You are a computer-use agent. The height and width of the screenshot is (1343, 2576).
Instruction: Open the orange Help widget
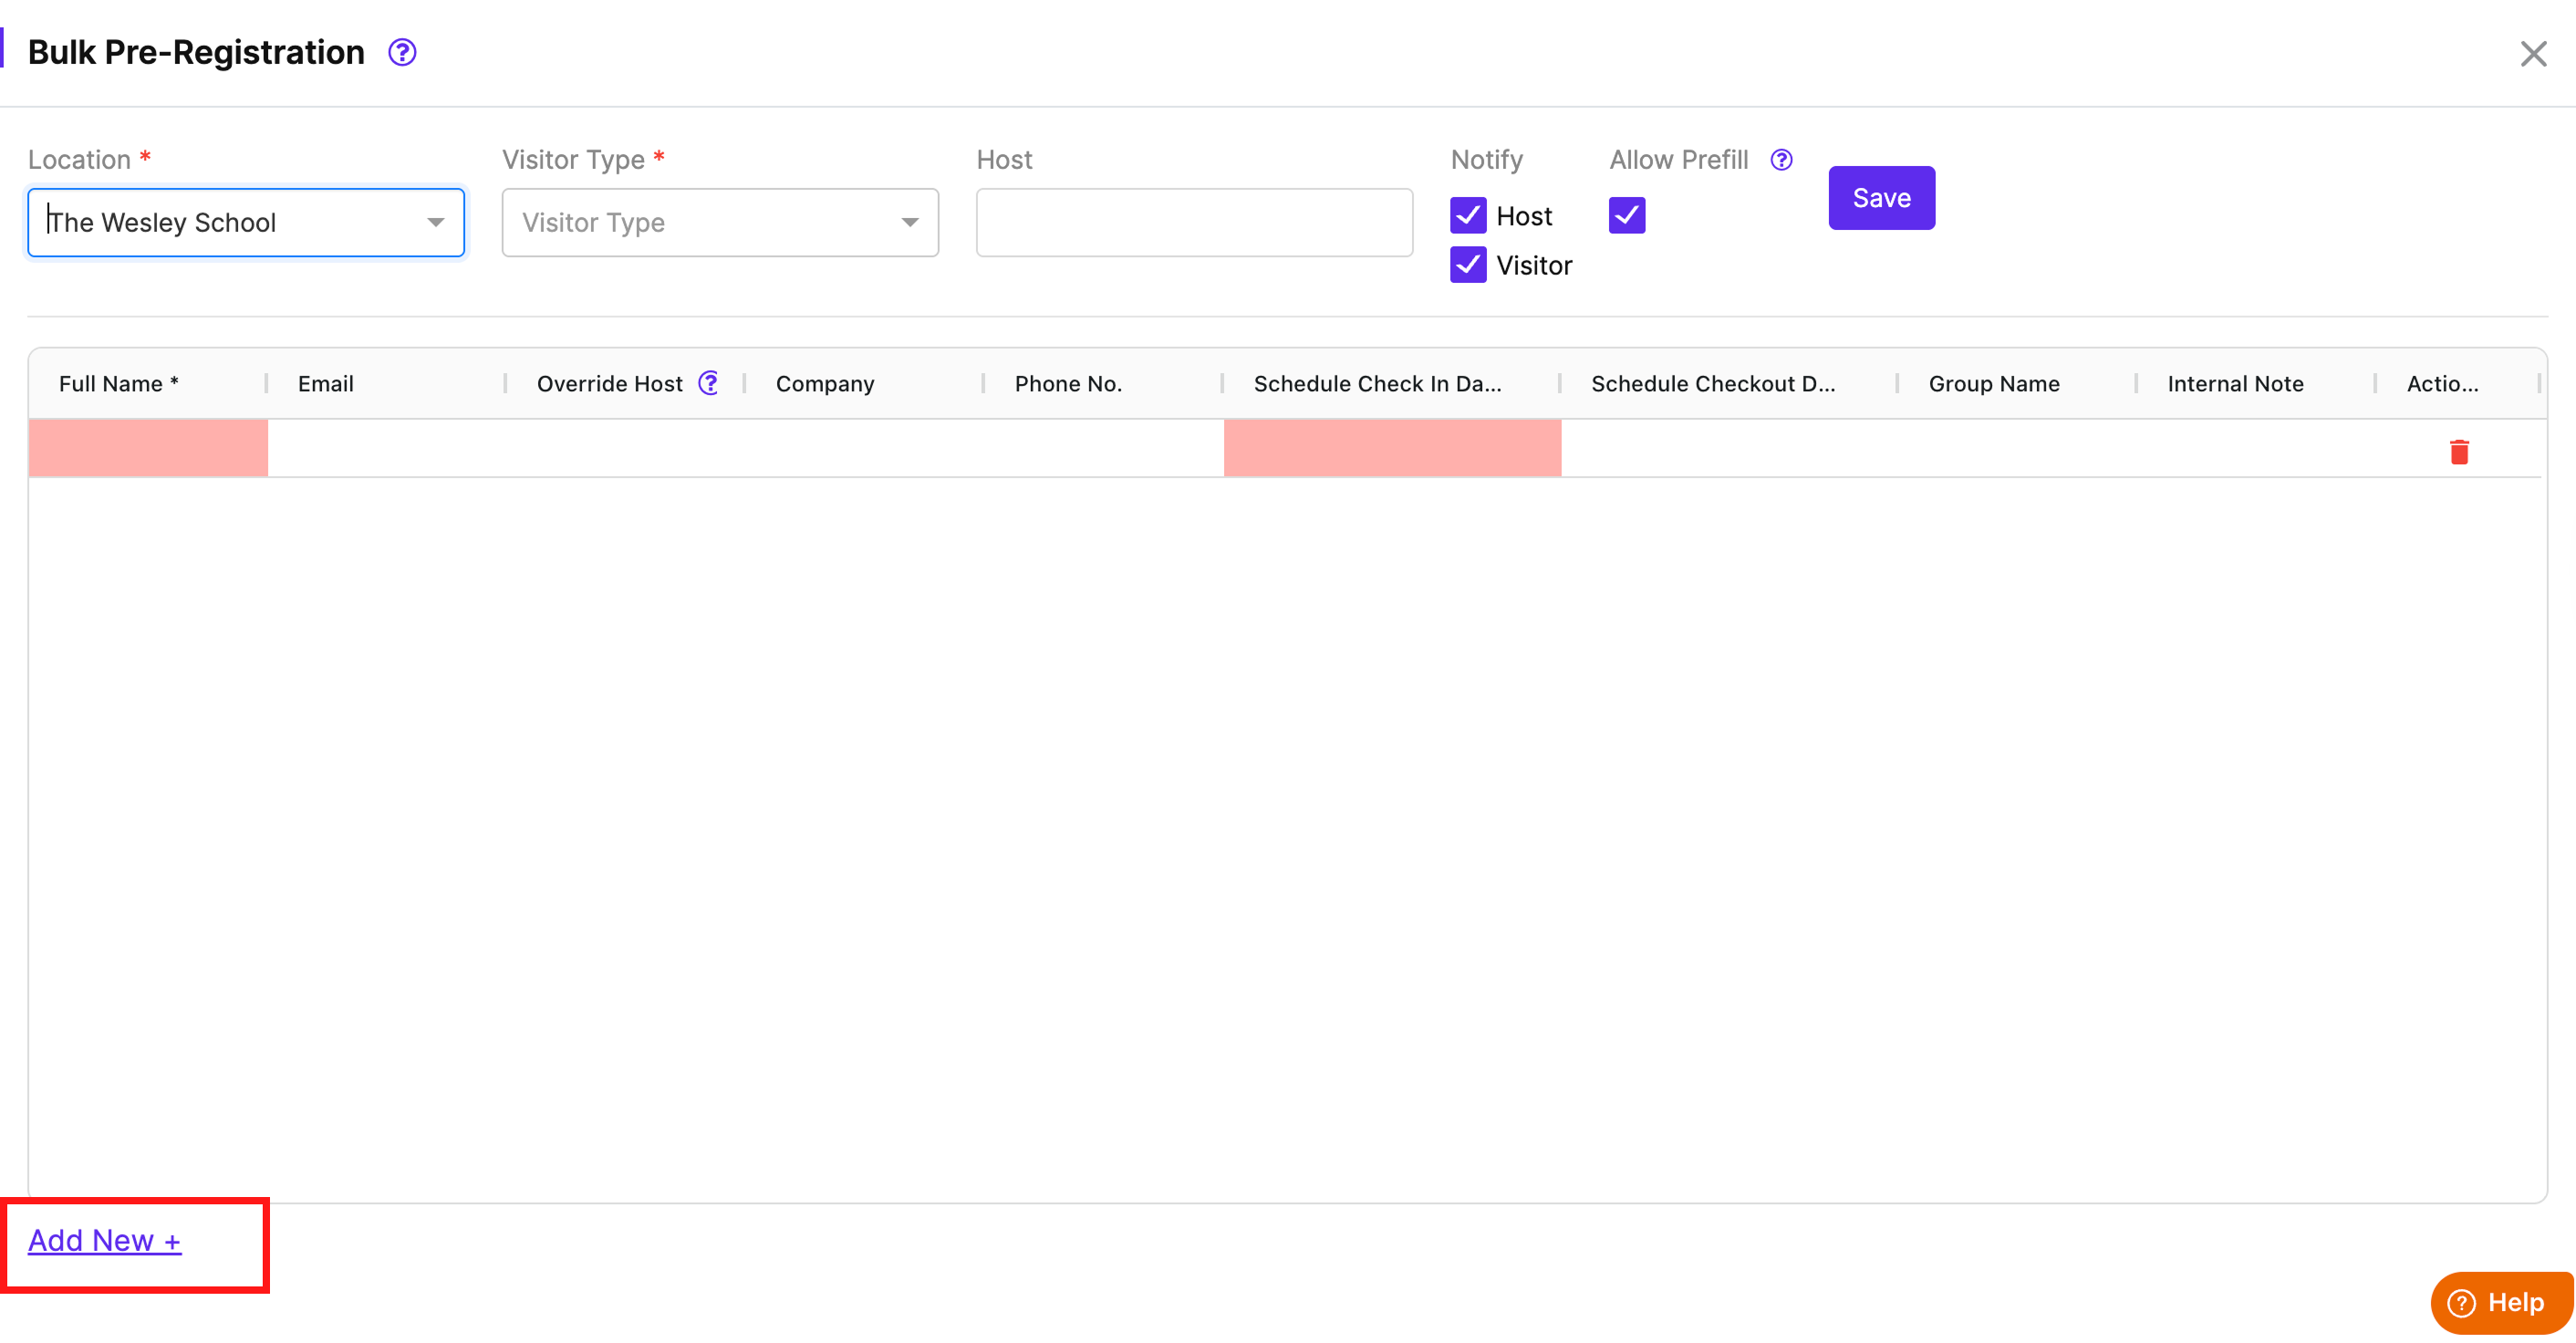click(2500, 1302)
